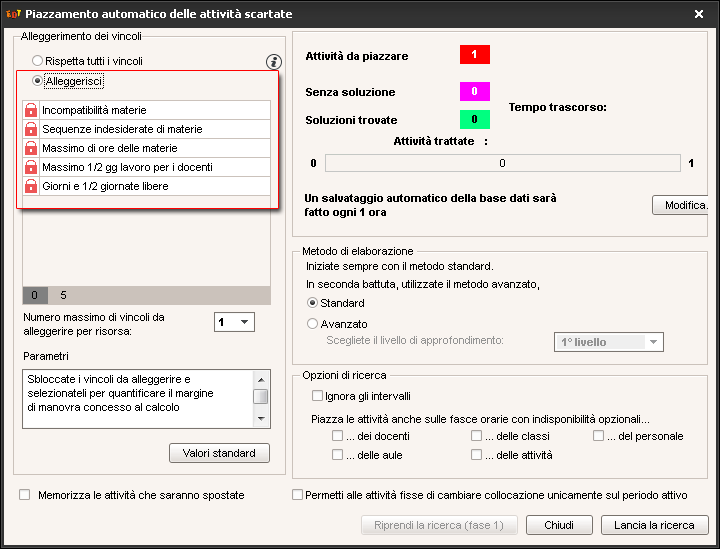Screen dimensions: 720x549
Task: Click the EDT application icon in title bar
Action: pos(13,14)
